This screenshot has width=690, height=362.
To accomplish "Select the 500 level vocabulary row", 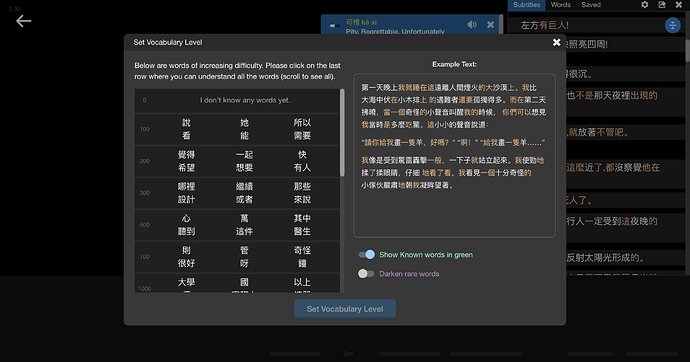I will (x=237, y=225).
